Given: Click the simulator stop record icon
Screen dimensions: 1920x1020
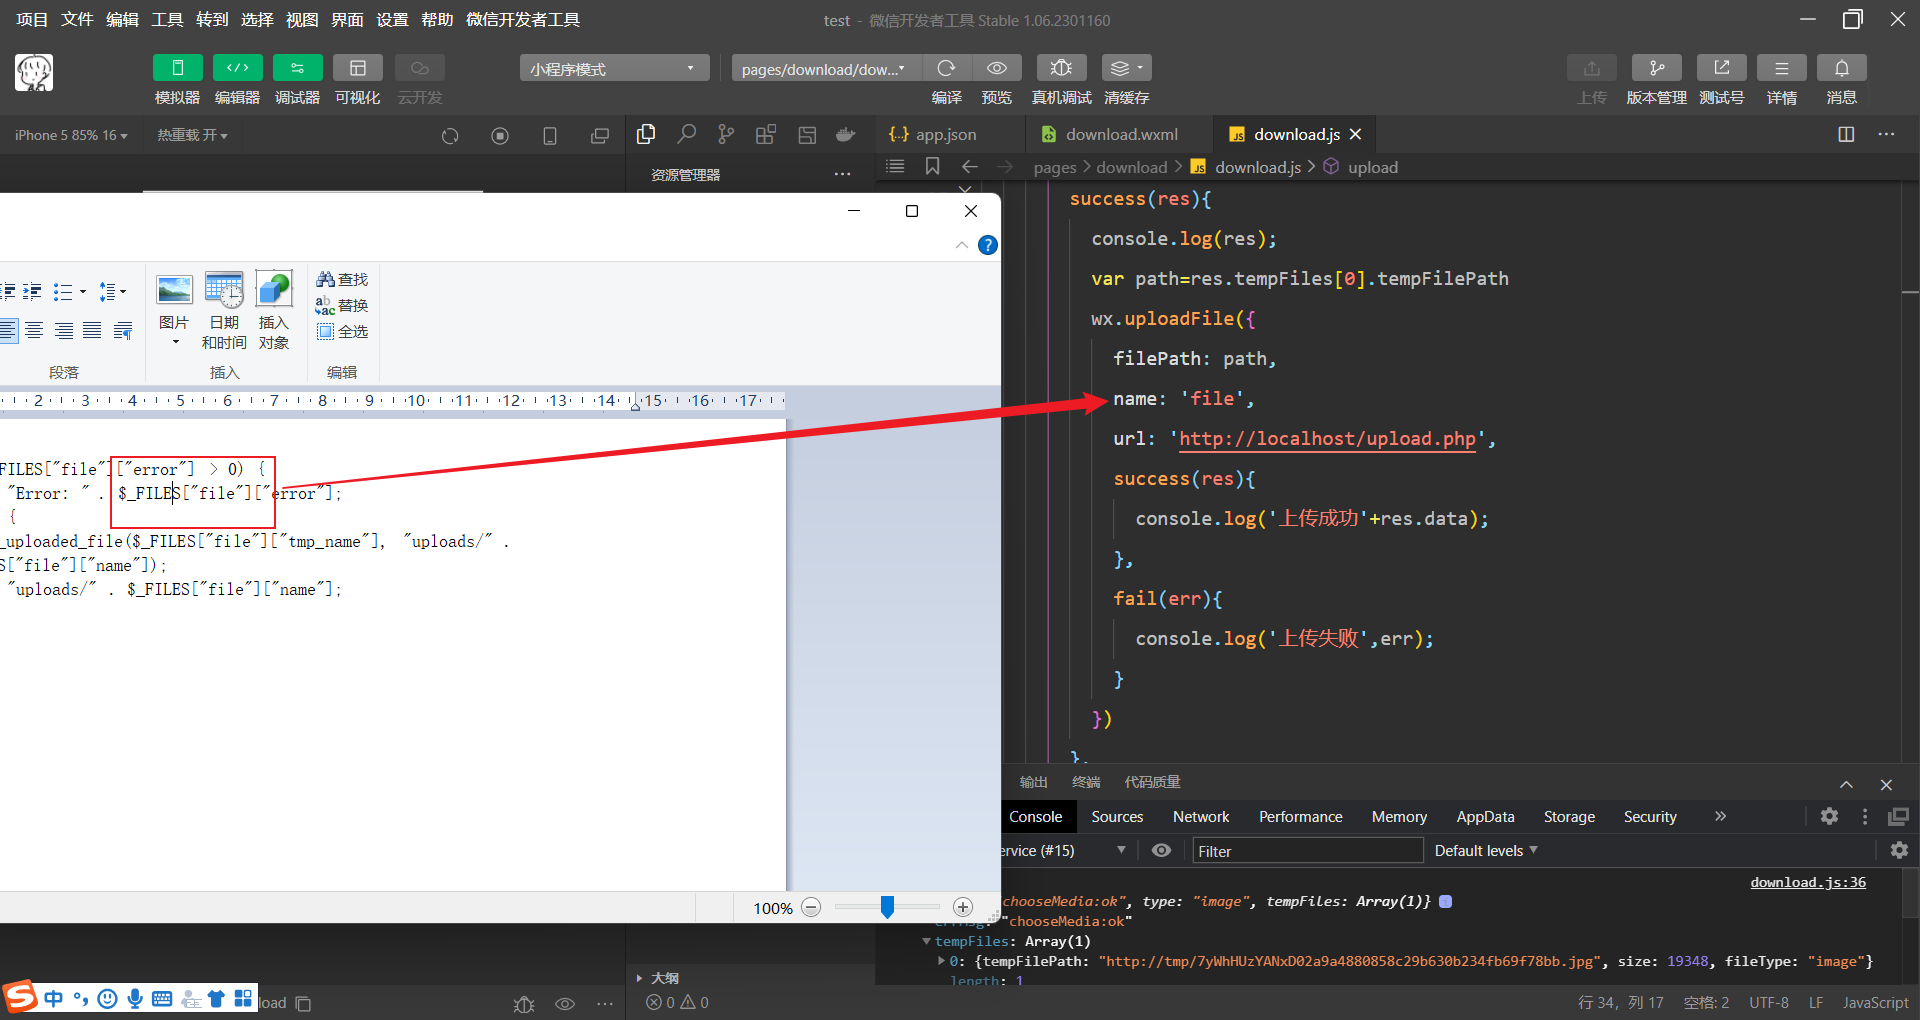Looking at the screenshot, I should (x=500, y=136).
